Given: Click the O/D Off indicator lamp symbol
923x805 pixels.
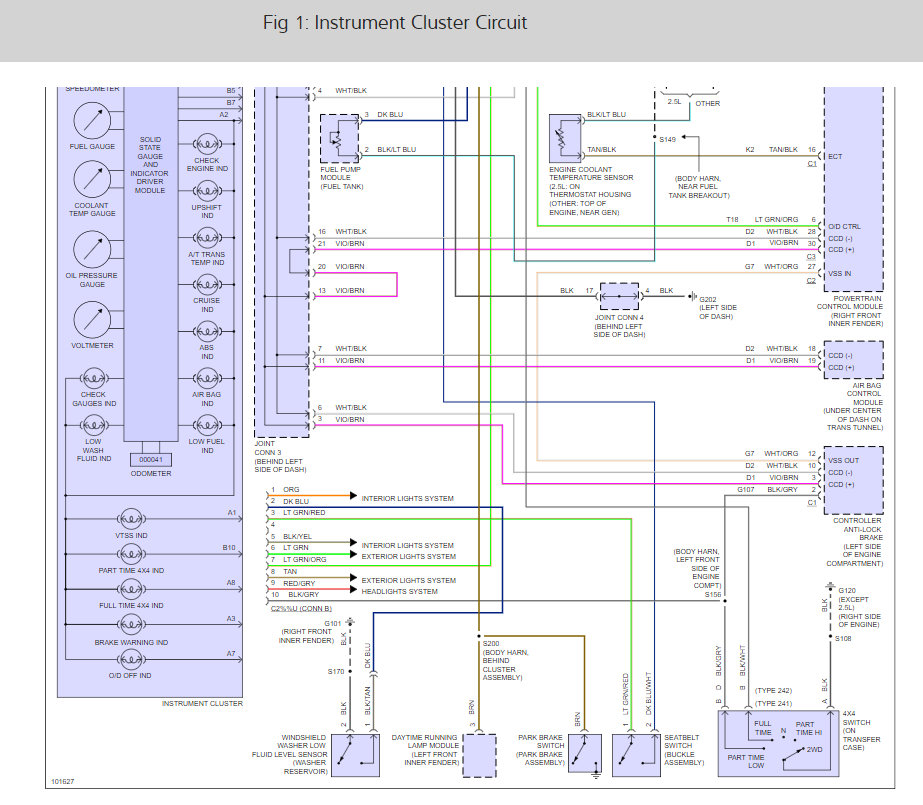Looking at the screenshot, I should click(131, 660).
